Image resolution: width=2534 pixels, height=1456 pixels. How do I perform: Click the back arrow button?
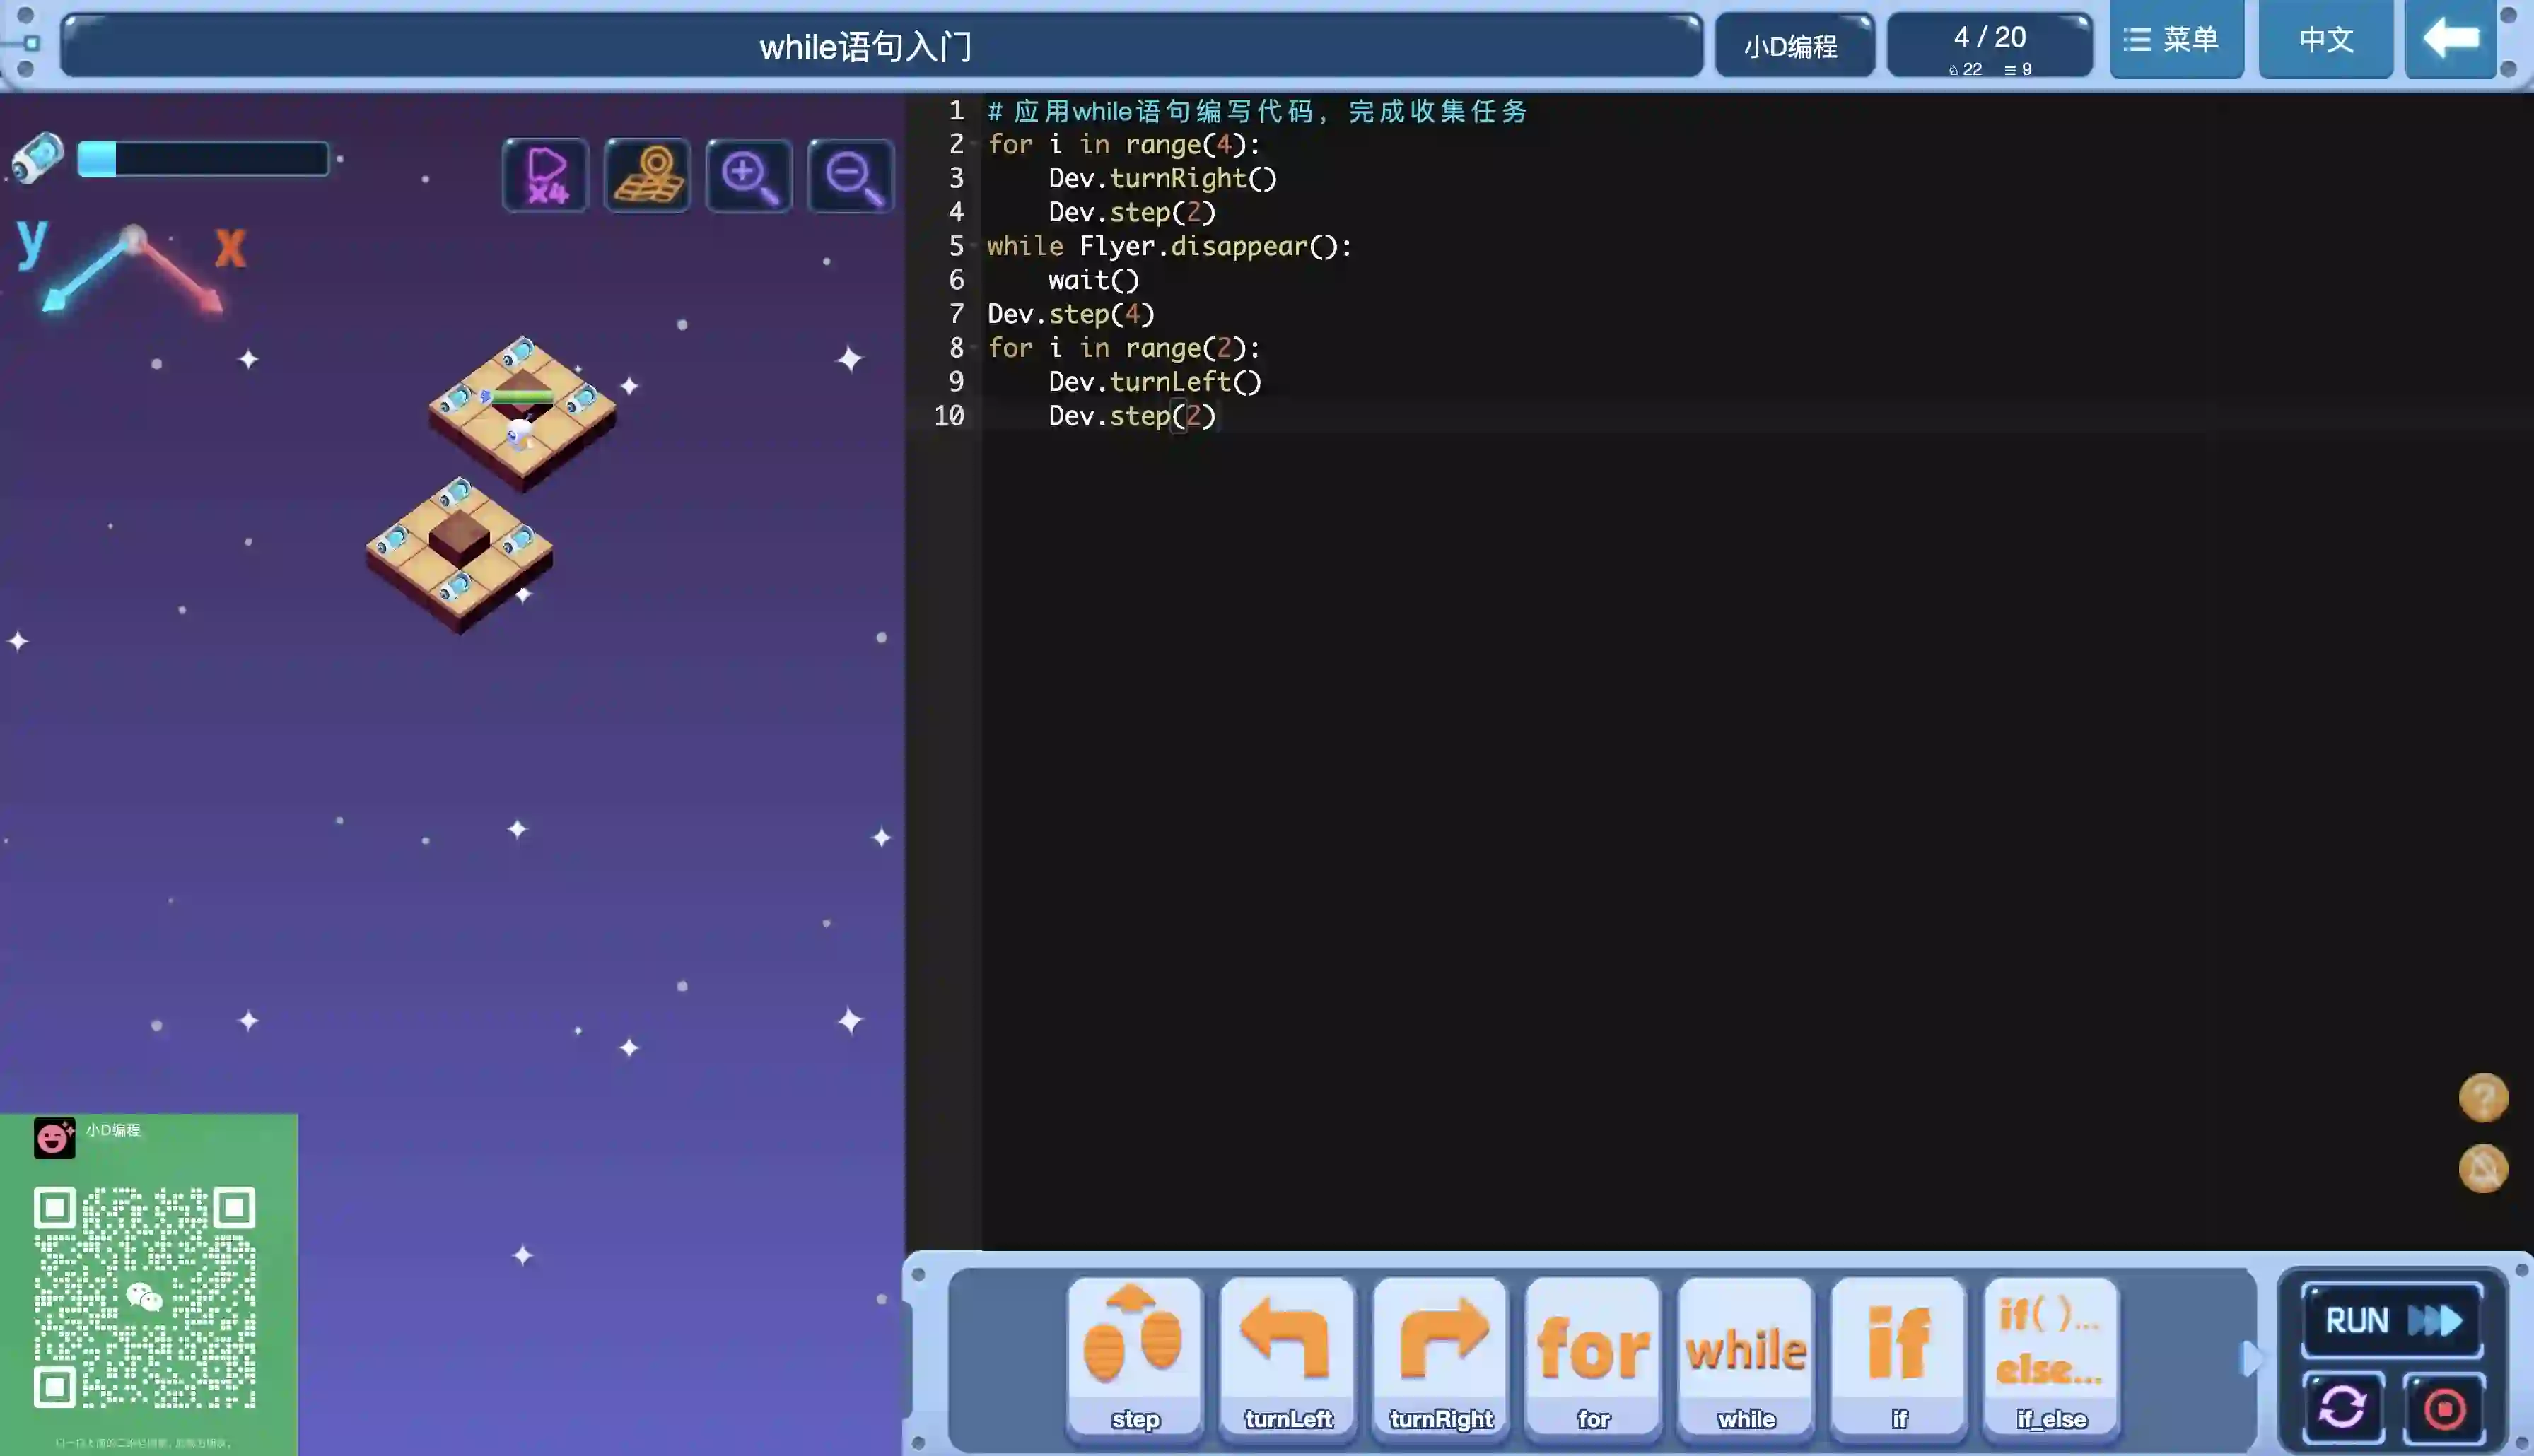tap(2450, 40)
